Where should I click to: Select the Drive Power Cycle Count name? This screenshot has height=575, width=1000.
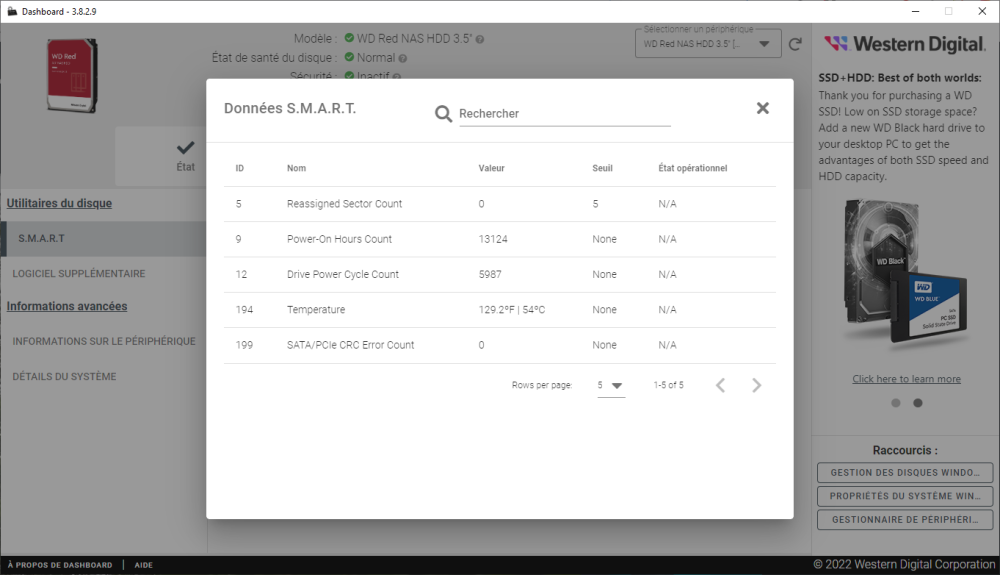pyautogui.click(x=342, y=274)
